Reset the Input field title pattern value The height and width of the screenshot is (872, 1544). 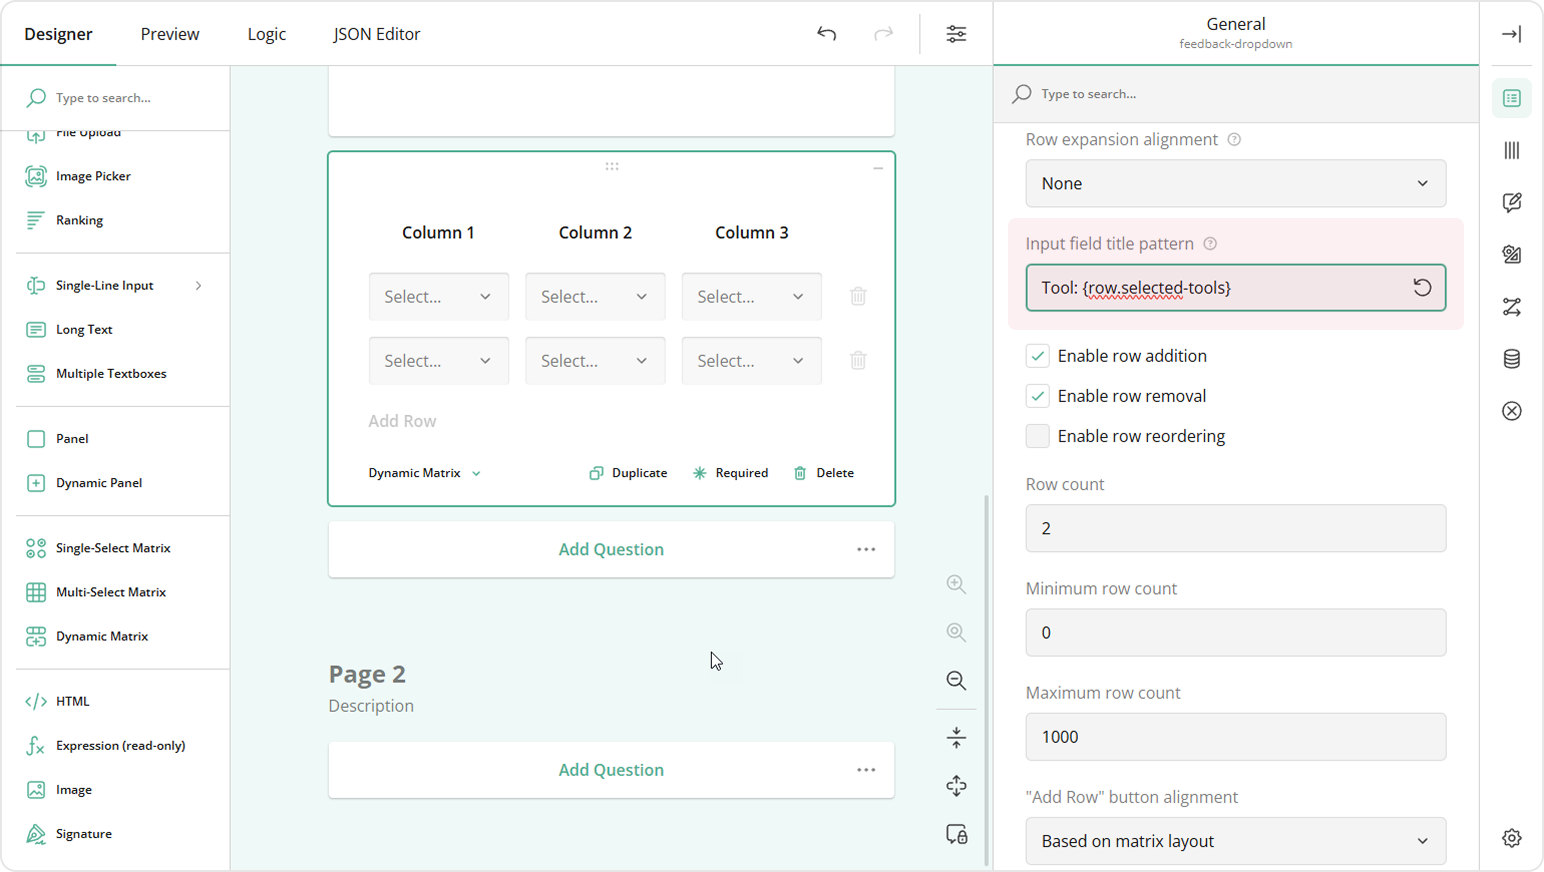[1422, 287]
